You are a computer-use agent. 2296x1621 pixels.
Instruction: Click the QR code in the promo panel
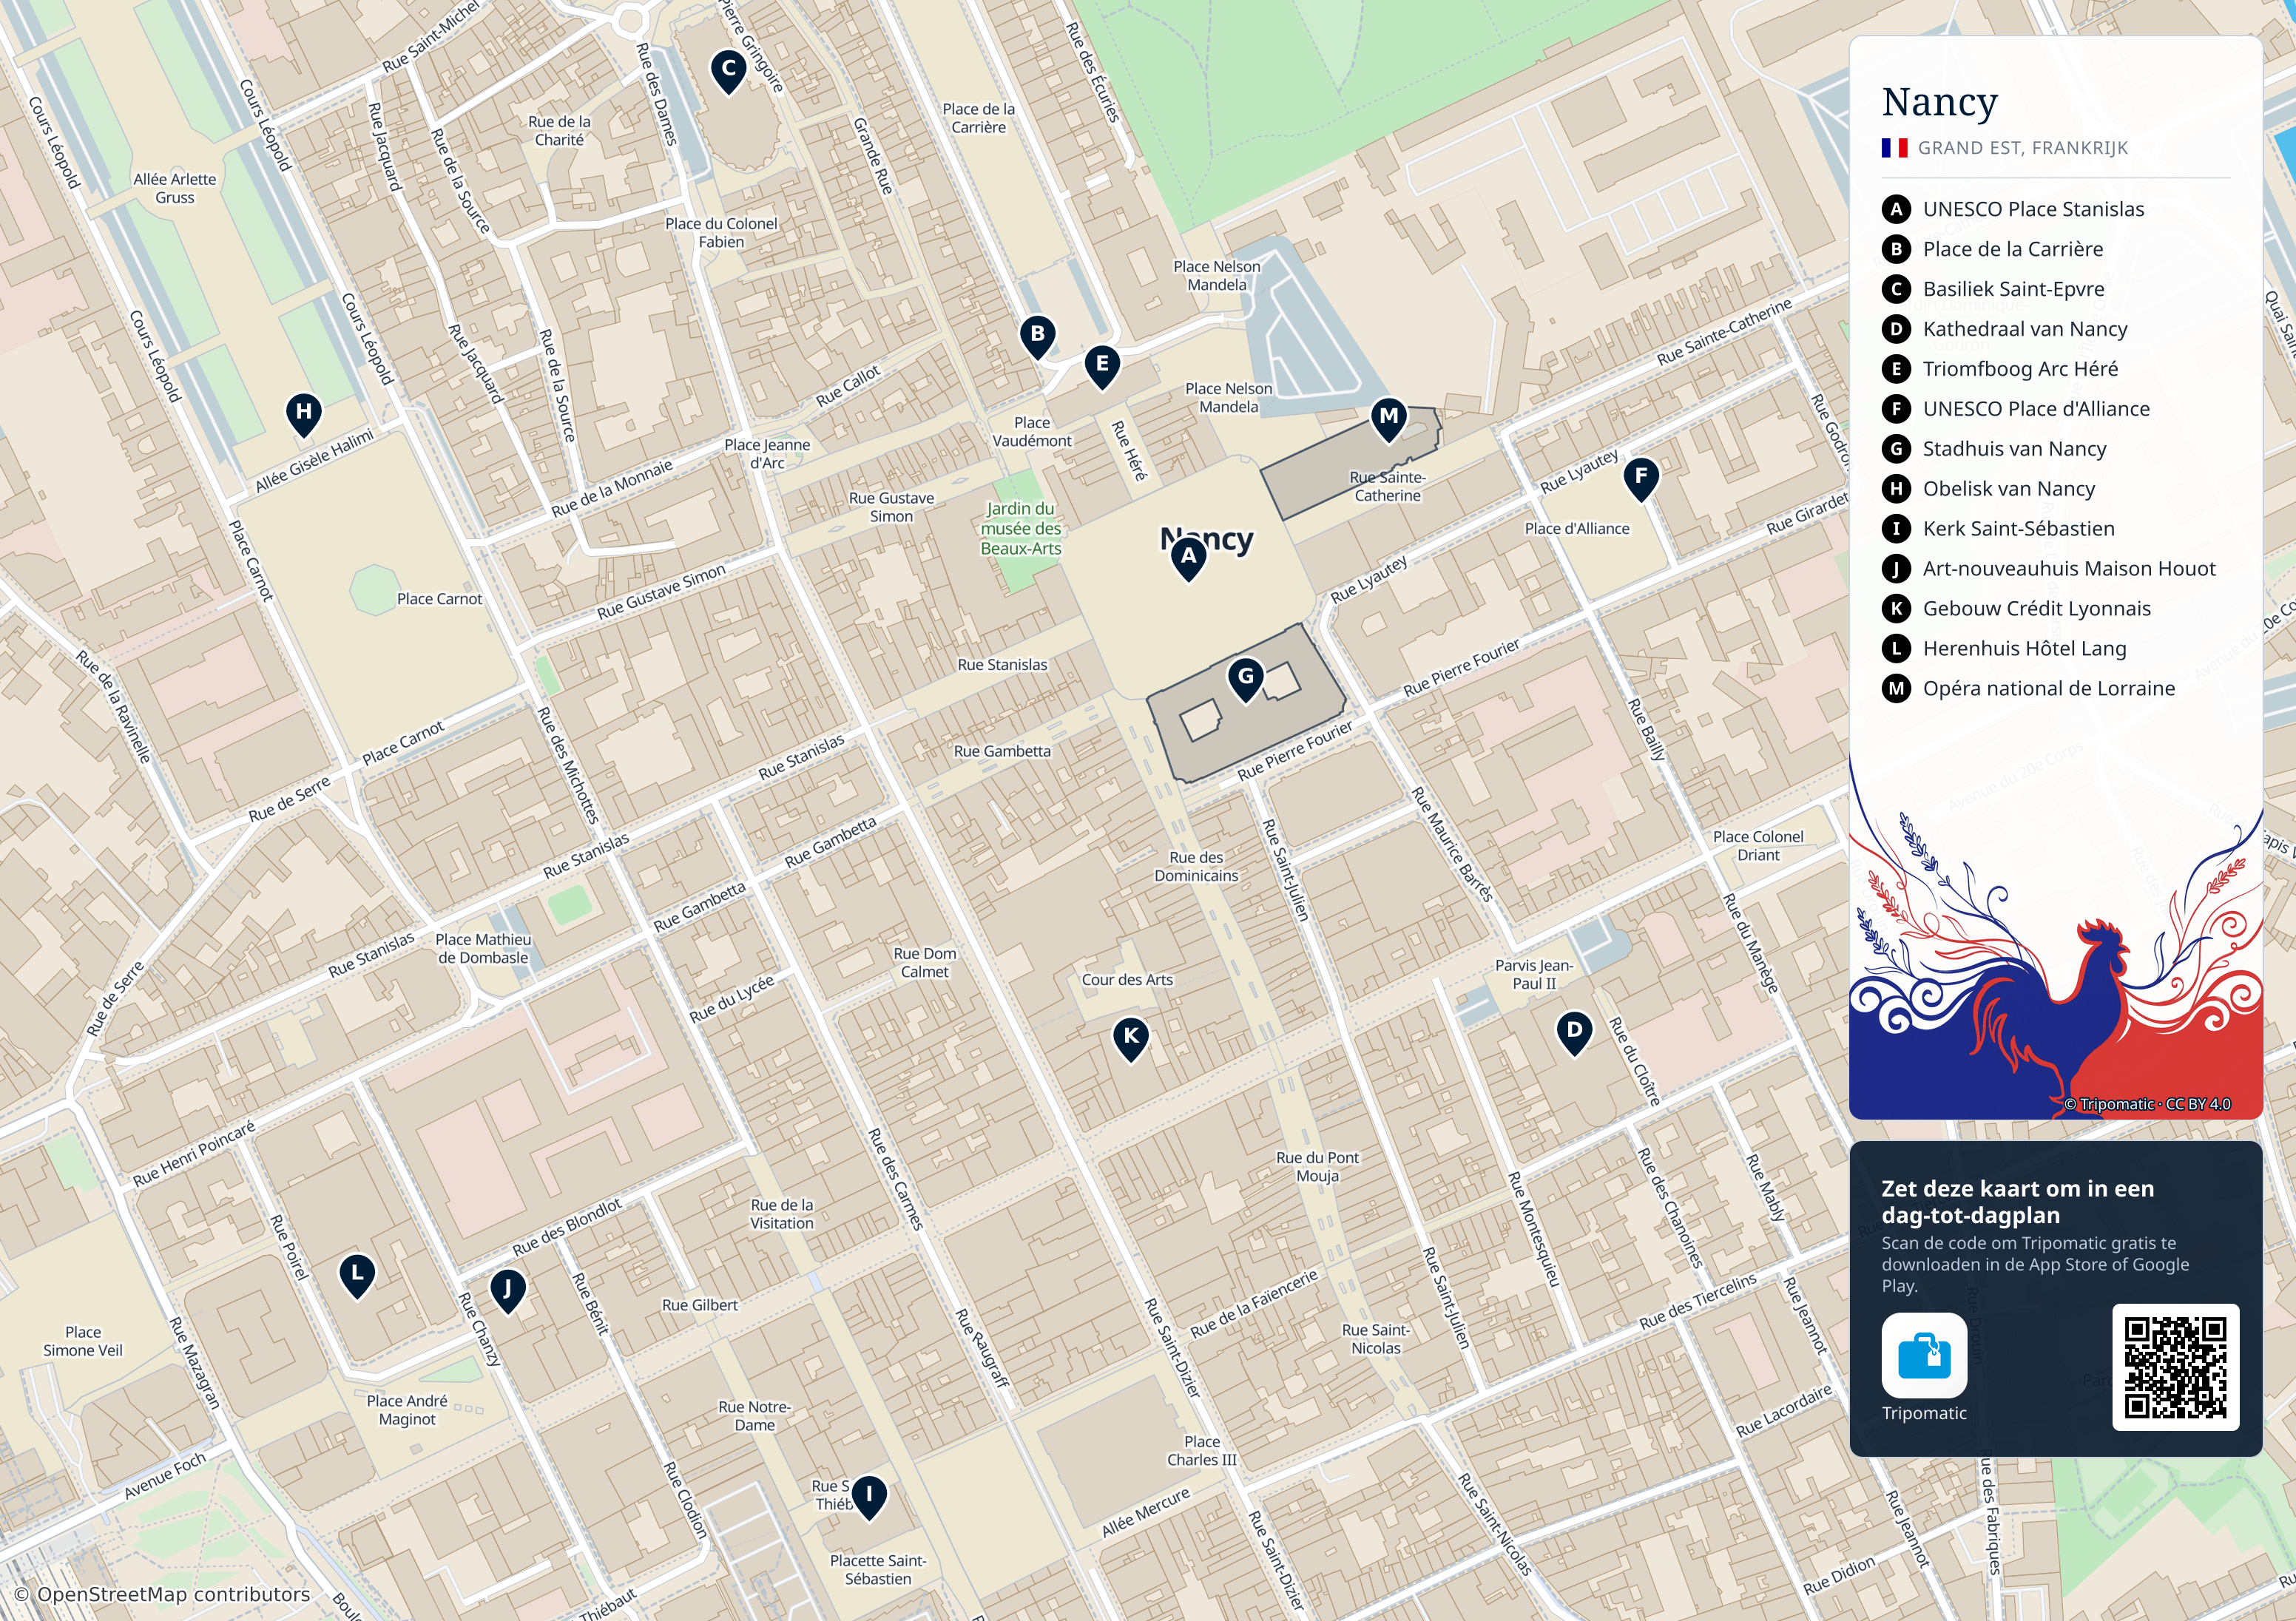2176,1367
